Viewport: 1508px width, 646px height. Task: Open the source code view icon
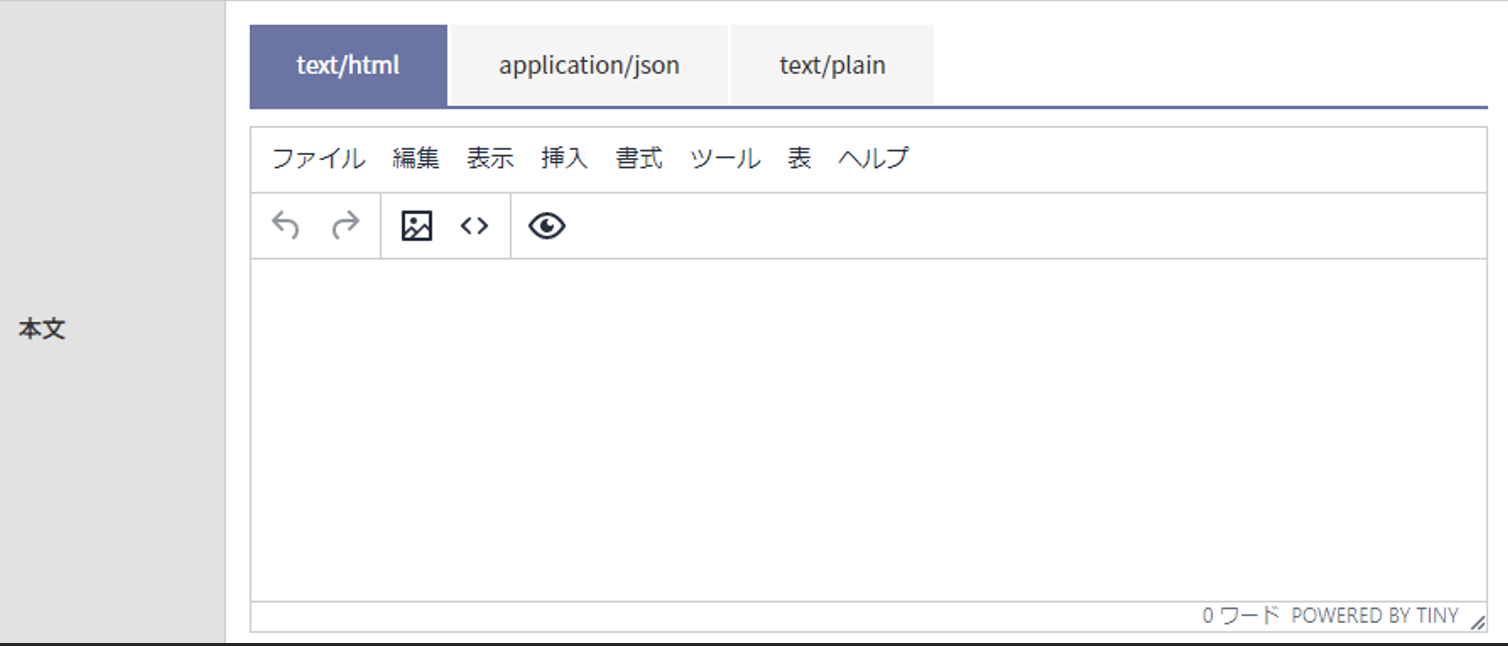(x=474, y=226)
